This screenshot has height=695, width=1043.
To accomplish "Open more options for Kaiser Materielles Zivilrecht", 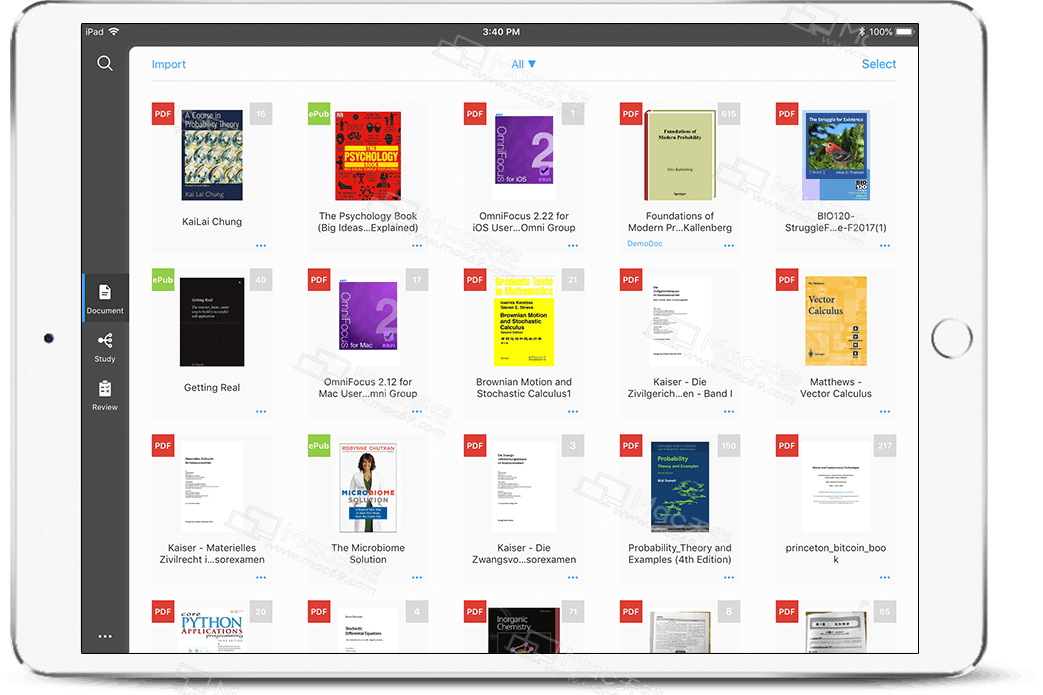I will click(261, 577).
